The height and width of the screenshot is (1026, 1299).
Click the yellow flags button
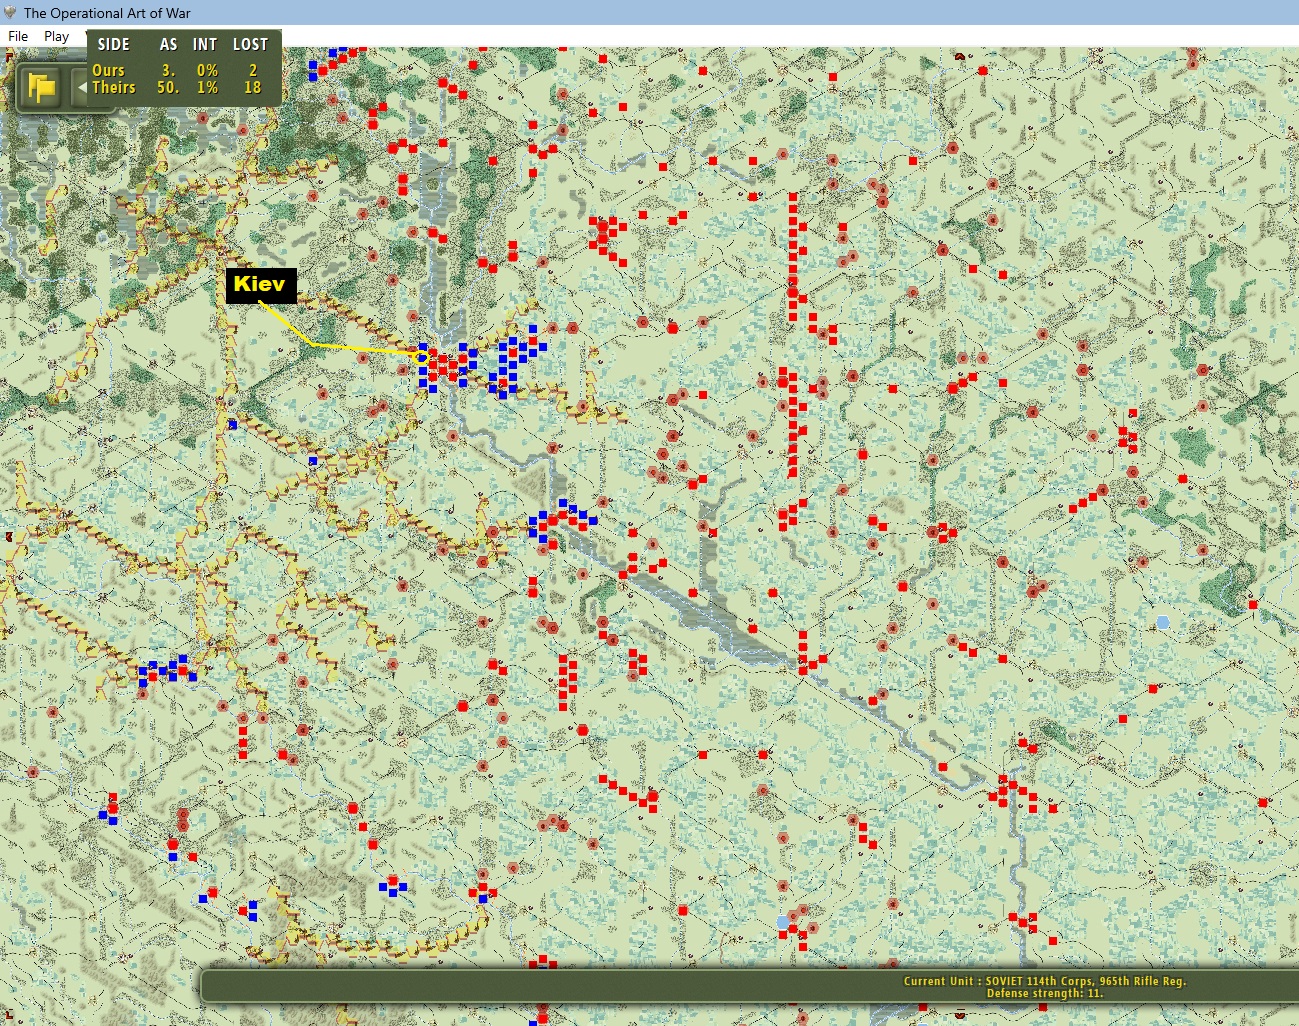[42, 88]
